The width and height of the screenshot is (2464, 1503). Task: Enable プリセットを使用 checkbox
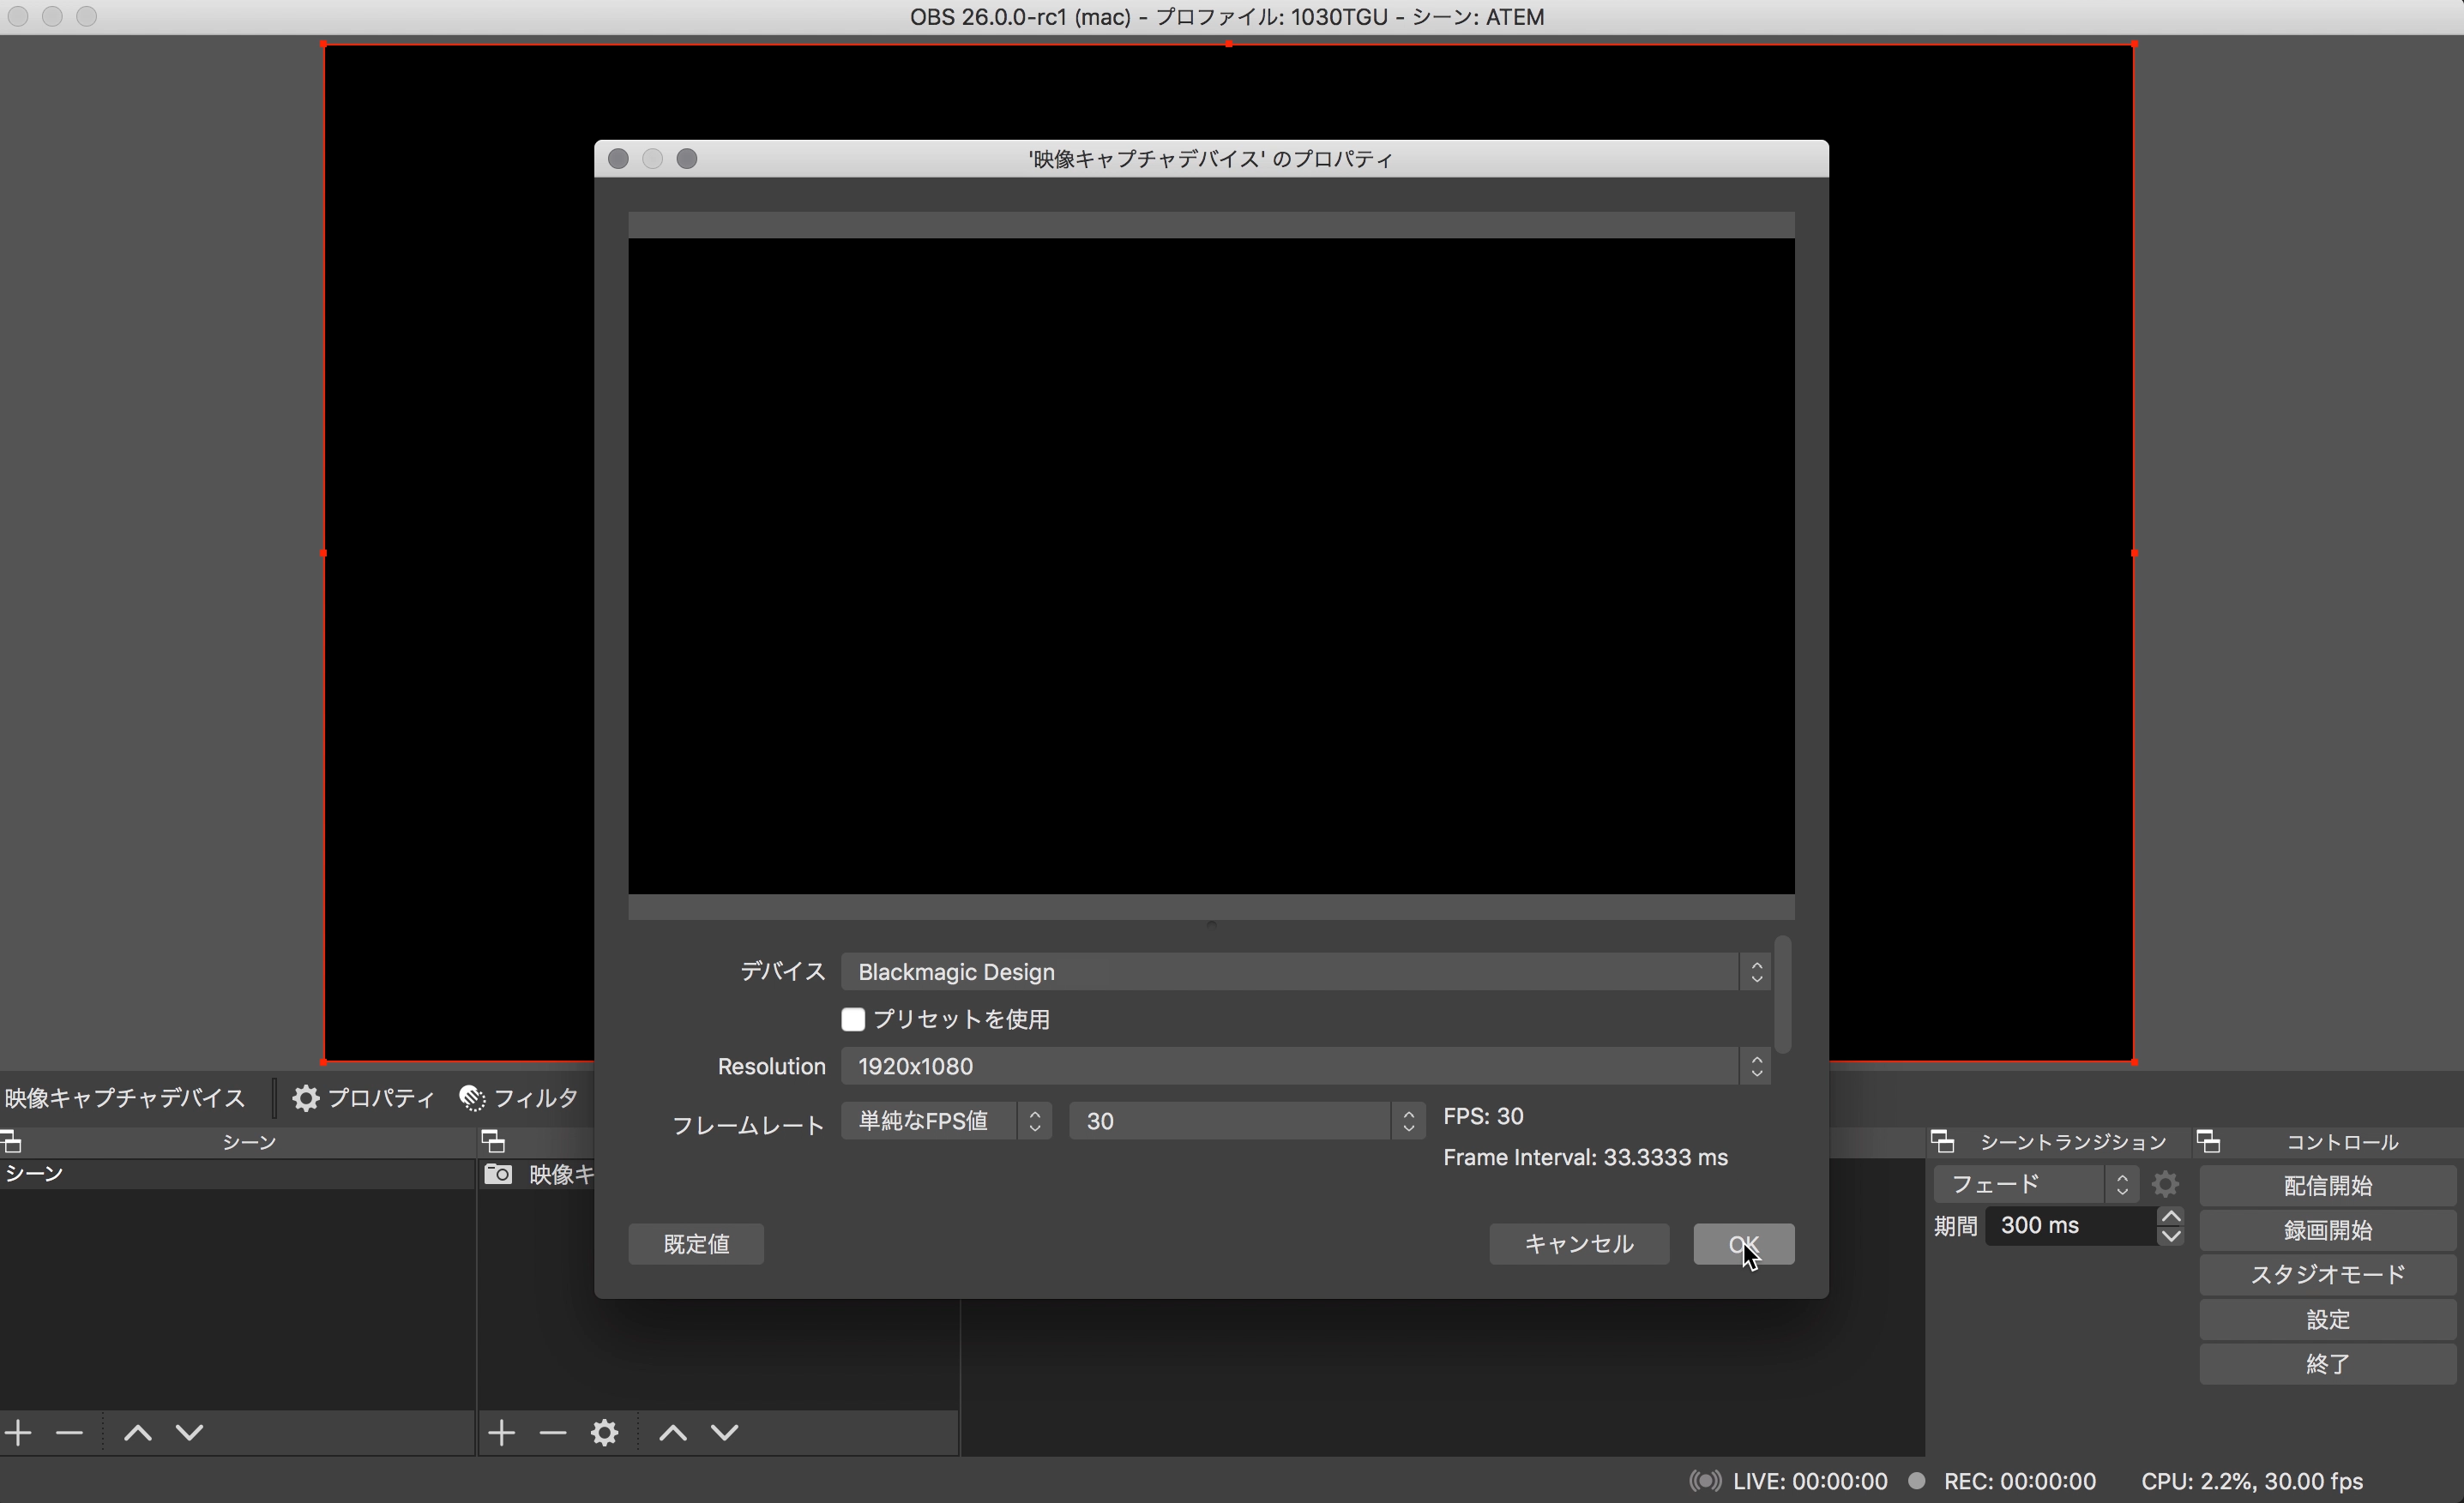point(853,1019)
